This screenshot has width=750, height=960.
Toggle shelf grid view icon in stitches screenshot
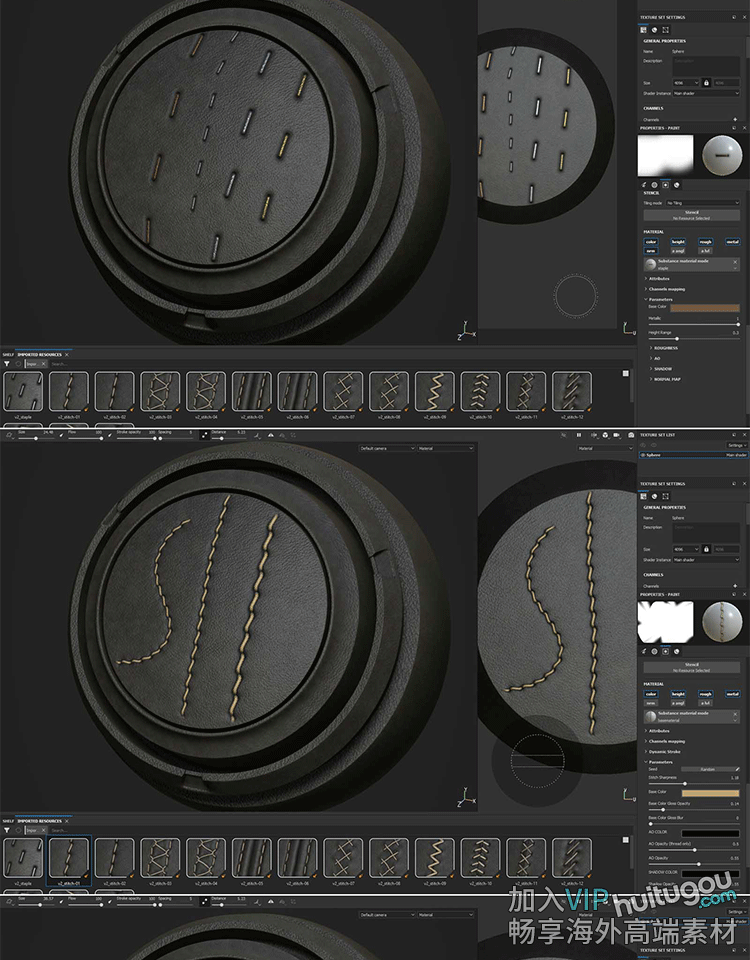pos(626,840)
